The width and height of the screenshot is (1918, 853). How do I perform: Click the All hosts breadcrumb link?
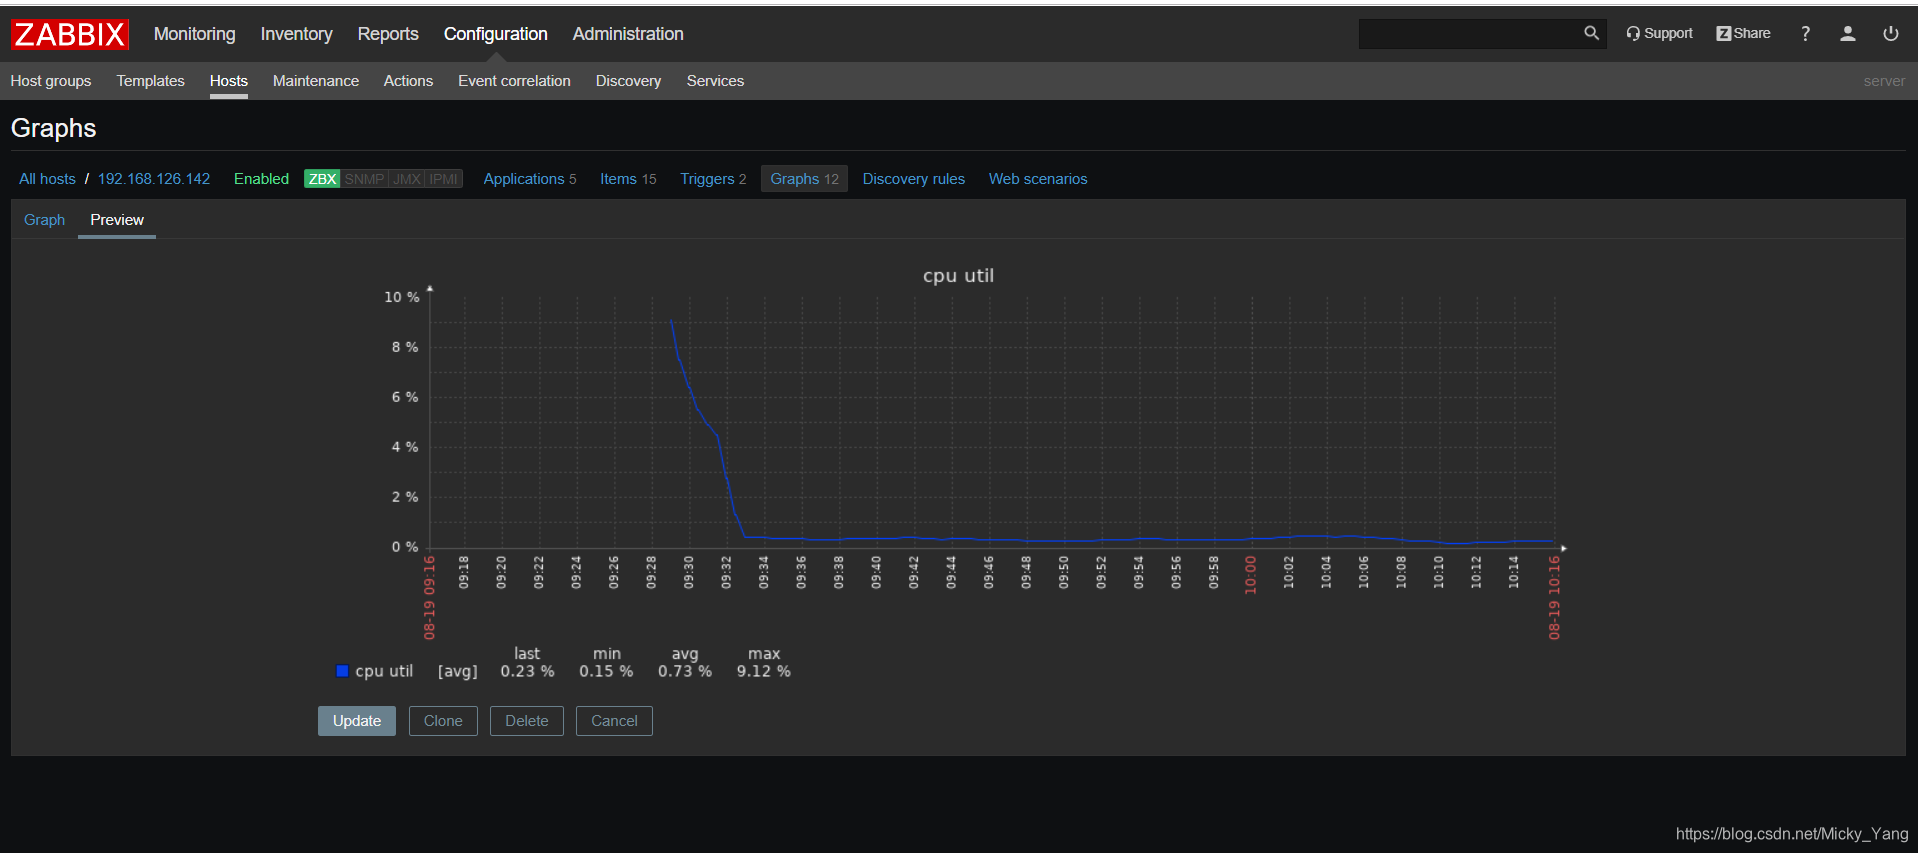click(x=47, y=179)
